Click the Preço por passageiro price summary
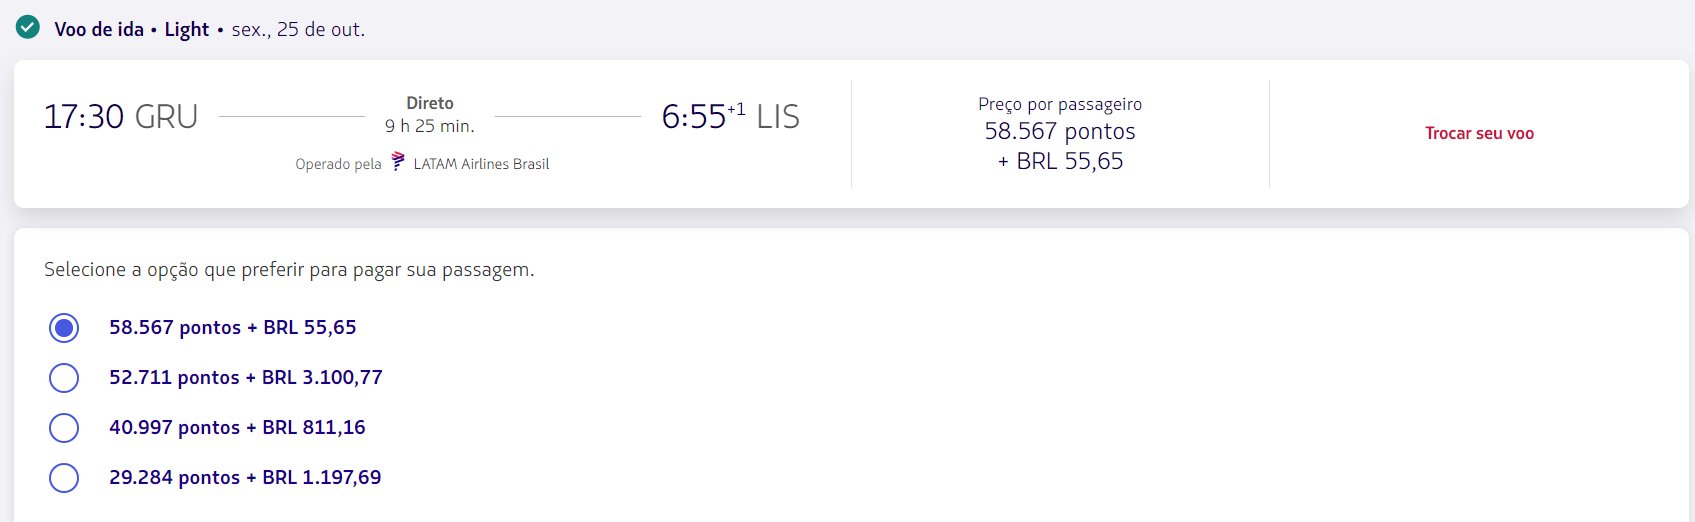The width and height of the screenshot is (1695, 522). coord(1060,133)
